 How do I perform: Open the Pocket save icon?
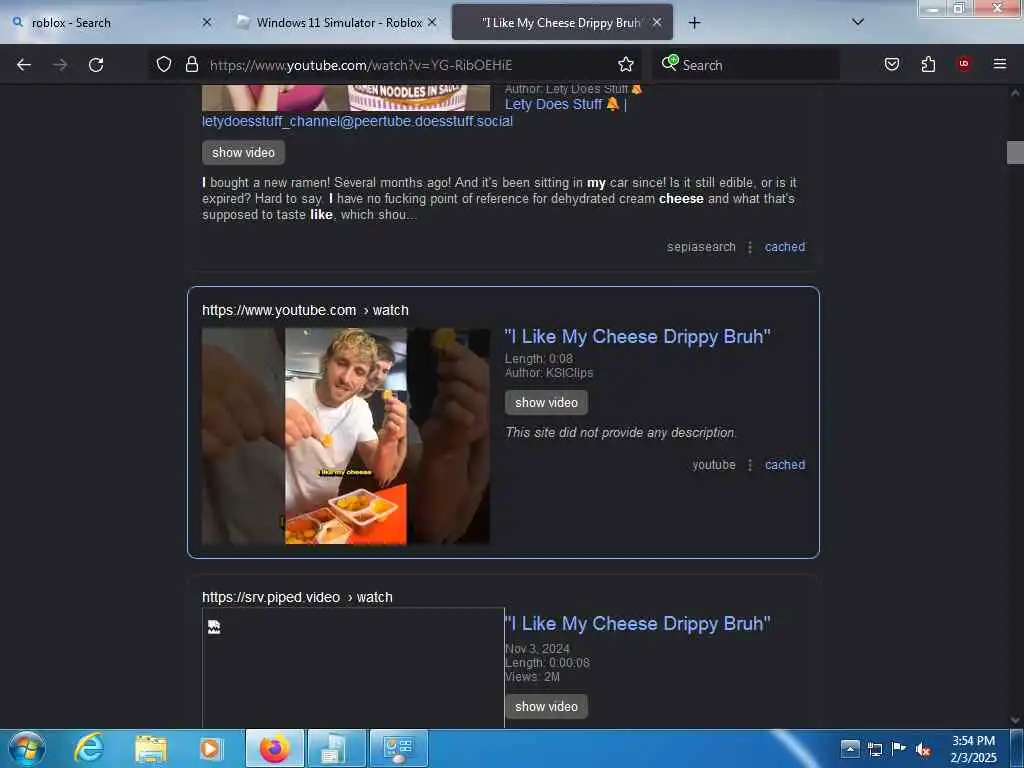[891, 64]
